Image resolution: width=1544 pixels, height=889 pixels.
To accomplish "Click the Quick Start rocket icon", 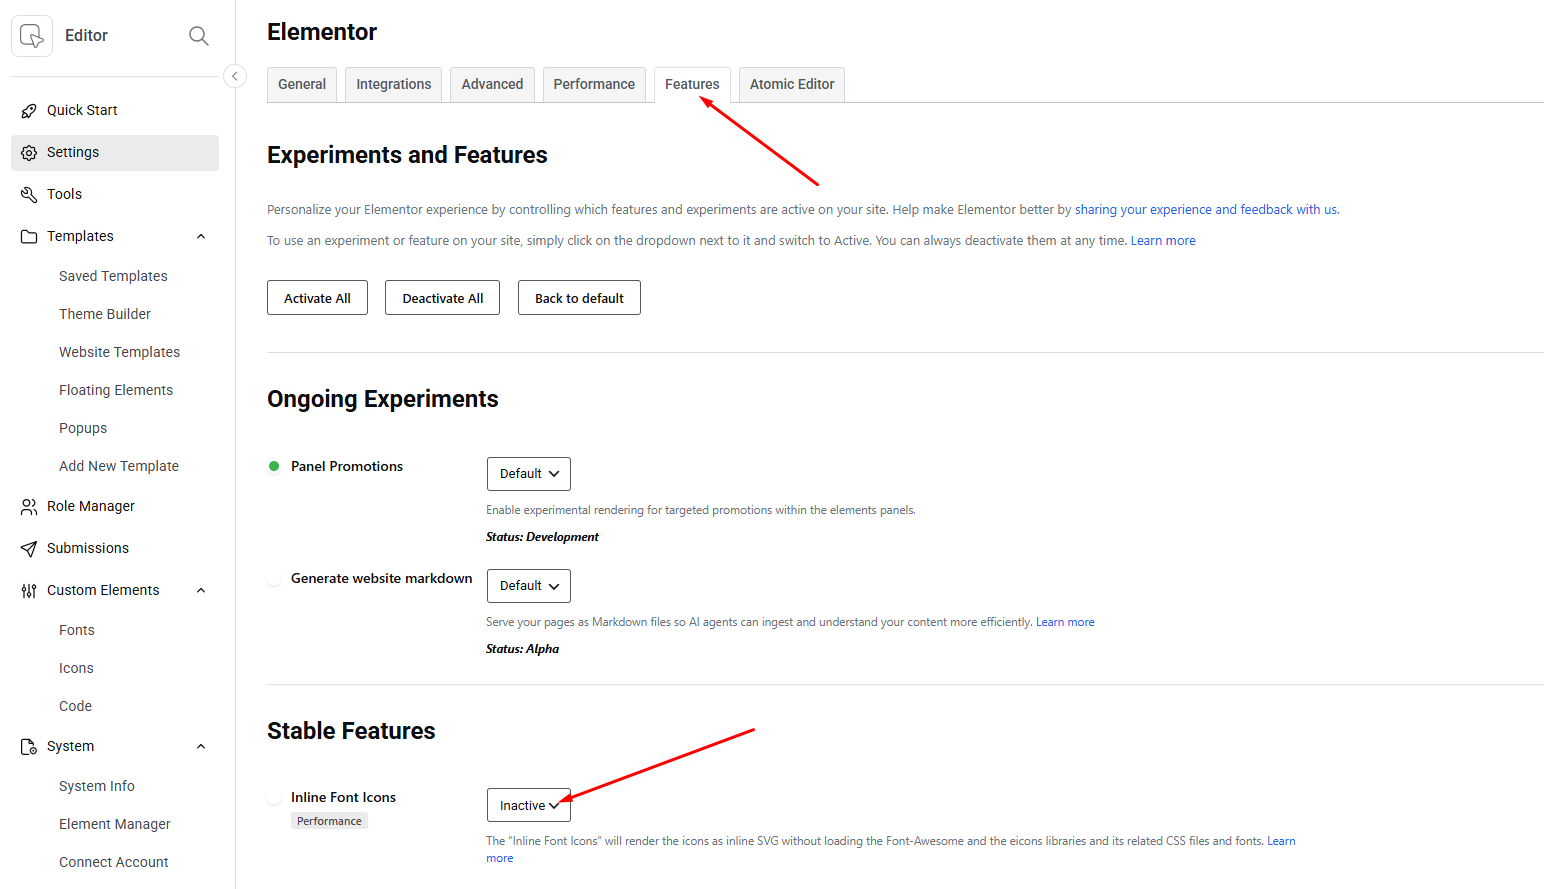I will coord(29,111).
